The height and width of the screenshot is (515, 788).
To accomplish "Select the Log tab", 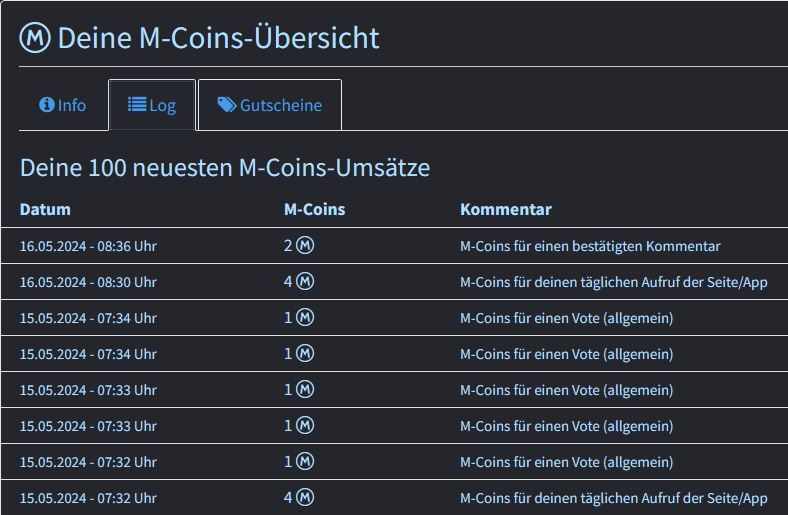I will (152, 105).
